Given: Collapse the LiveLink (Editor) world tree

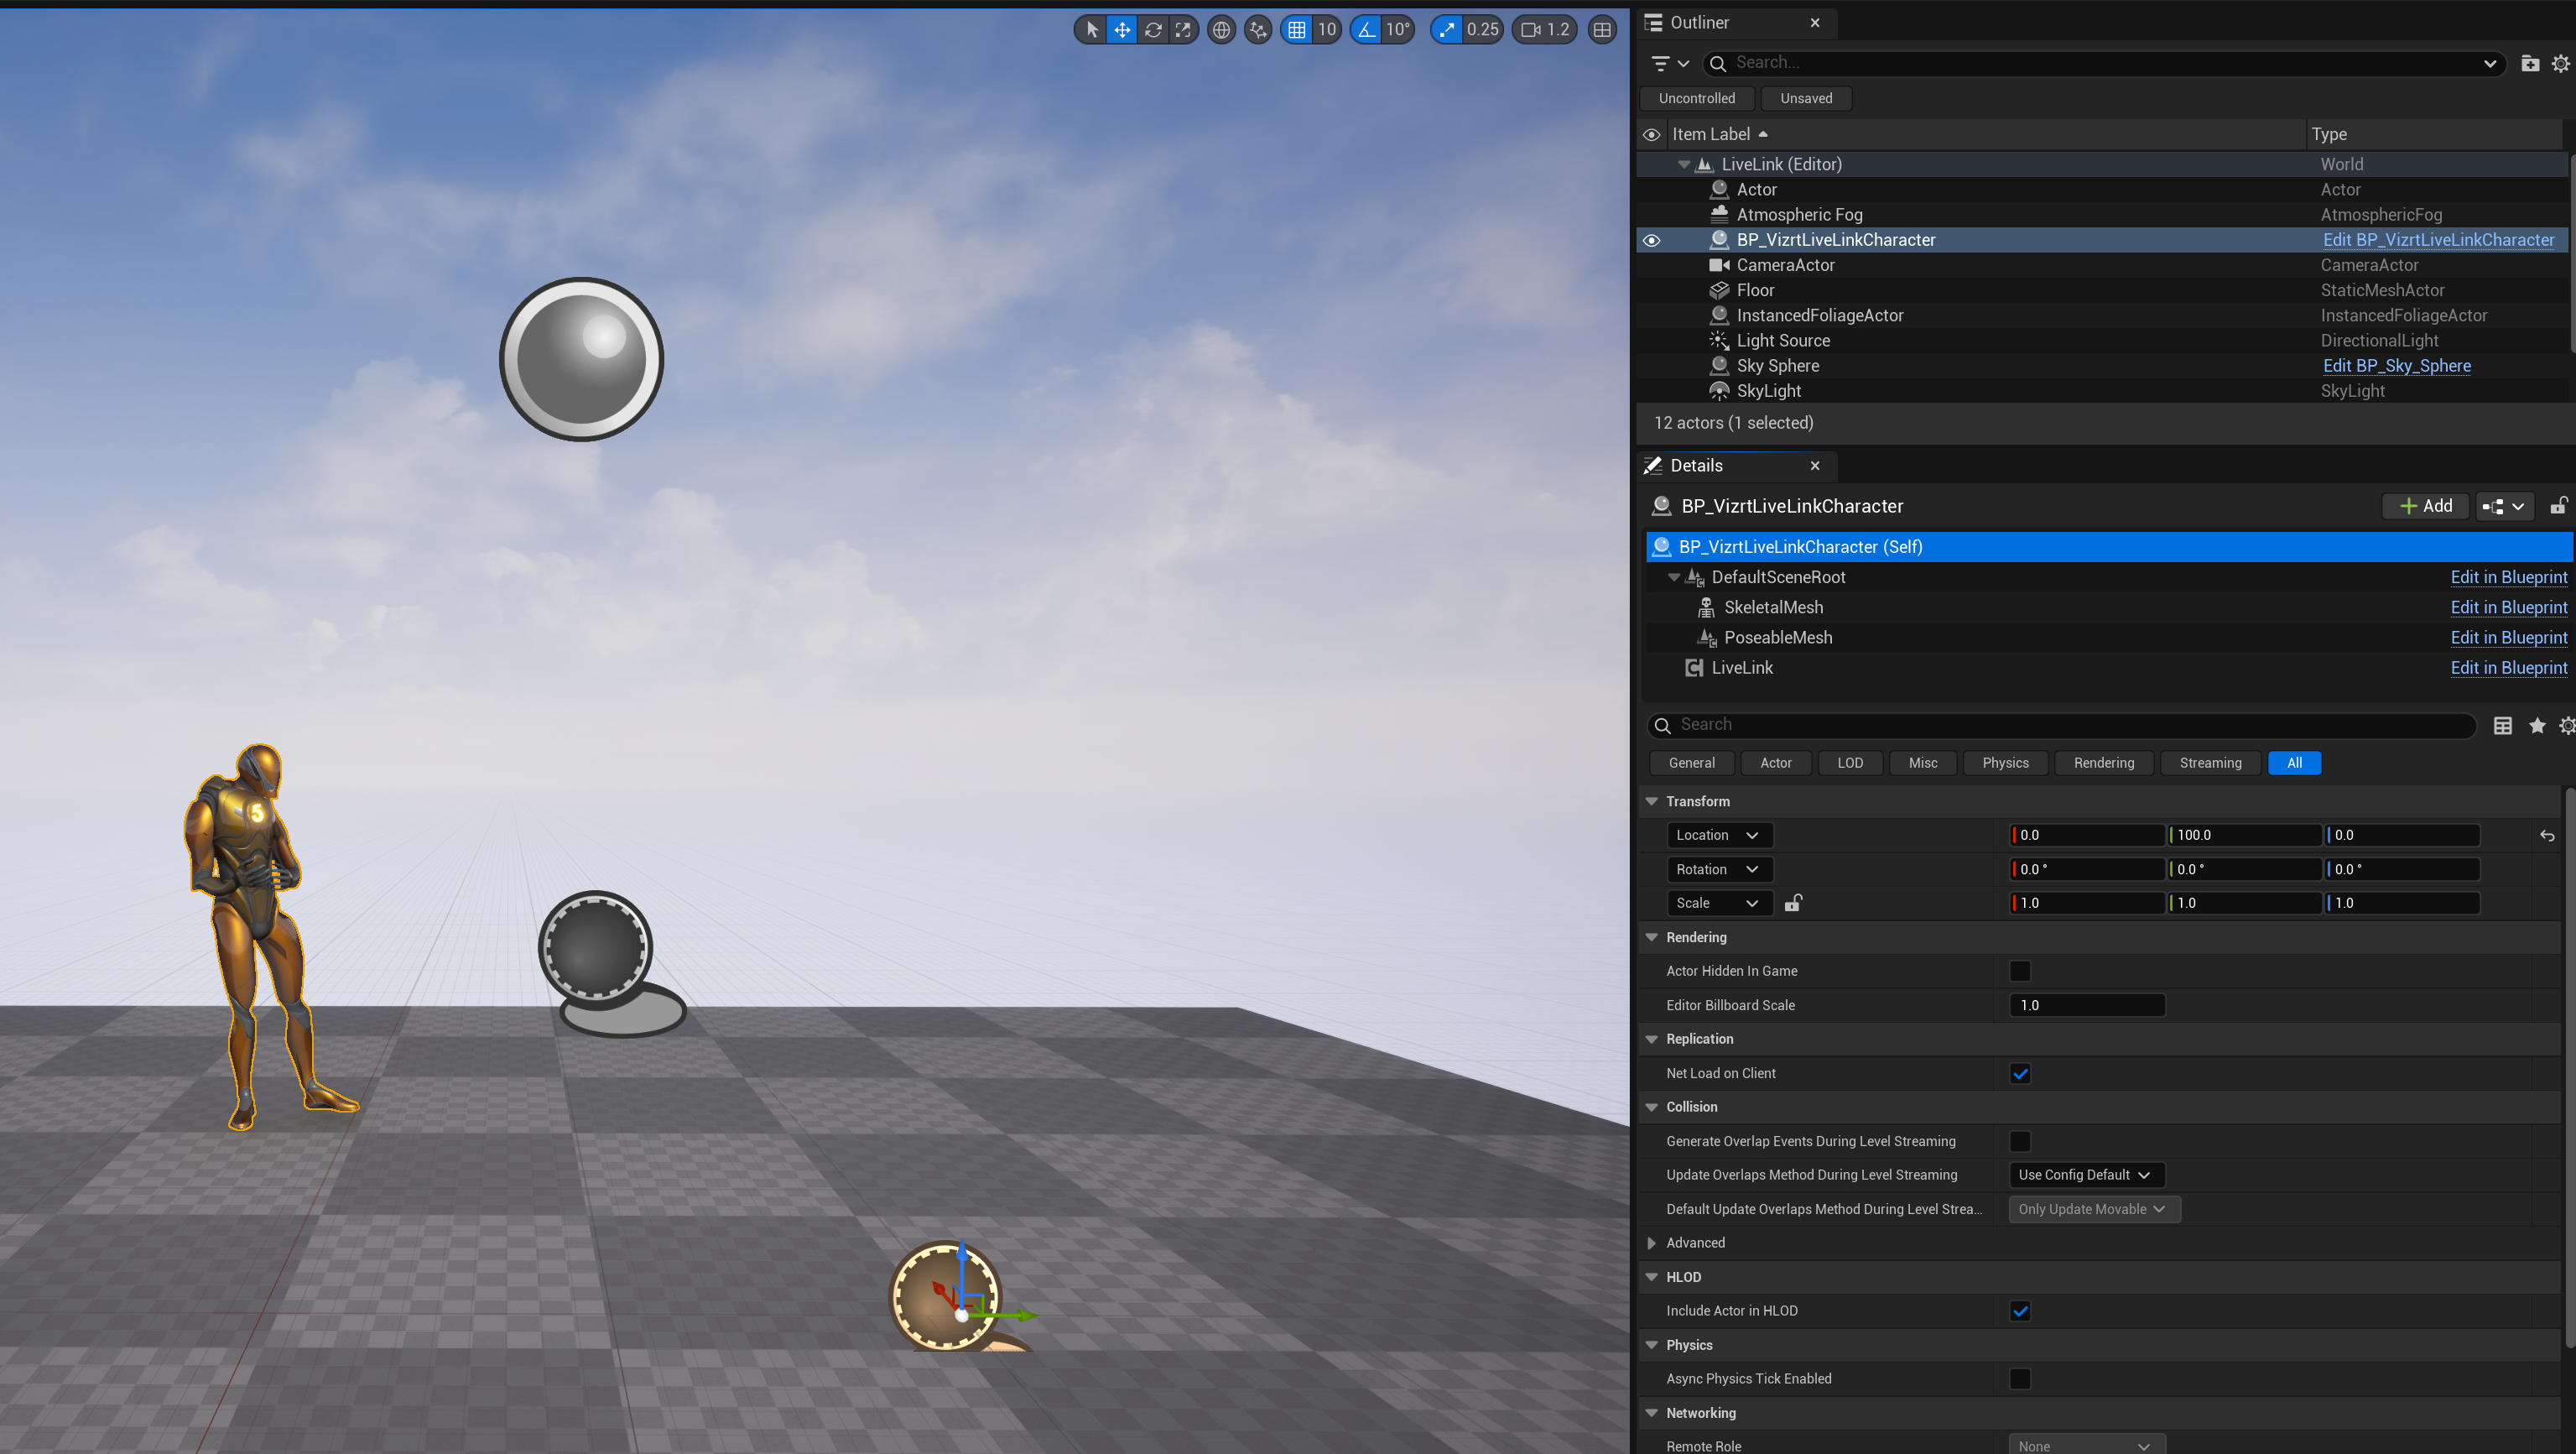Looking at the screenshot, I should [x=1684, y=164].
